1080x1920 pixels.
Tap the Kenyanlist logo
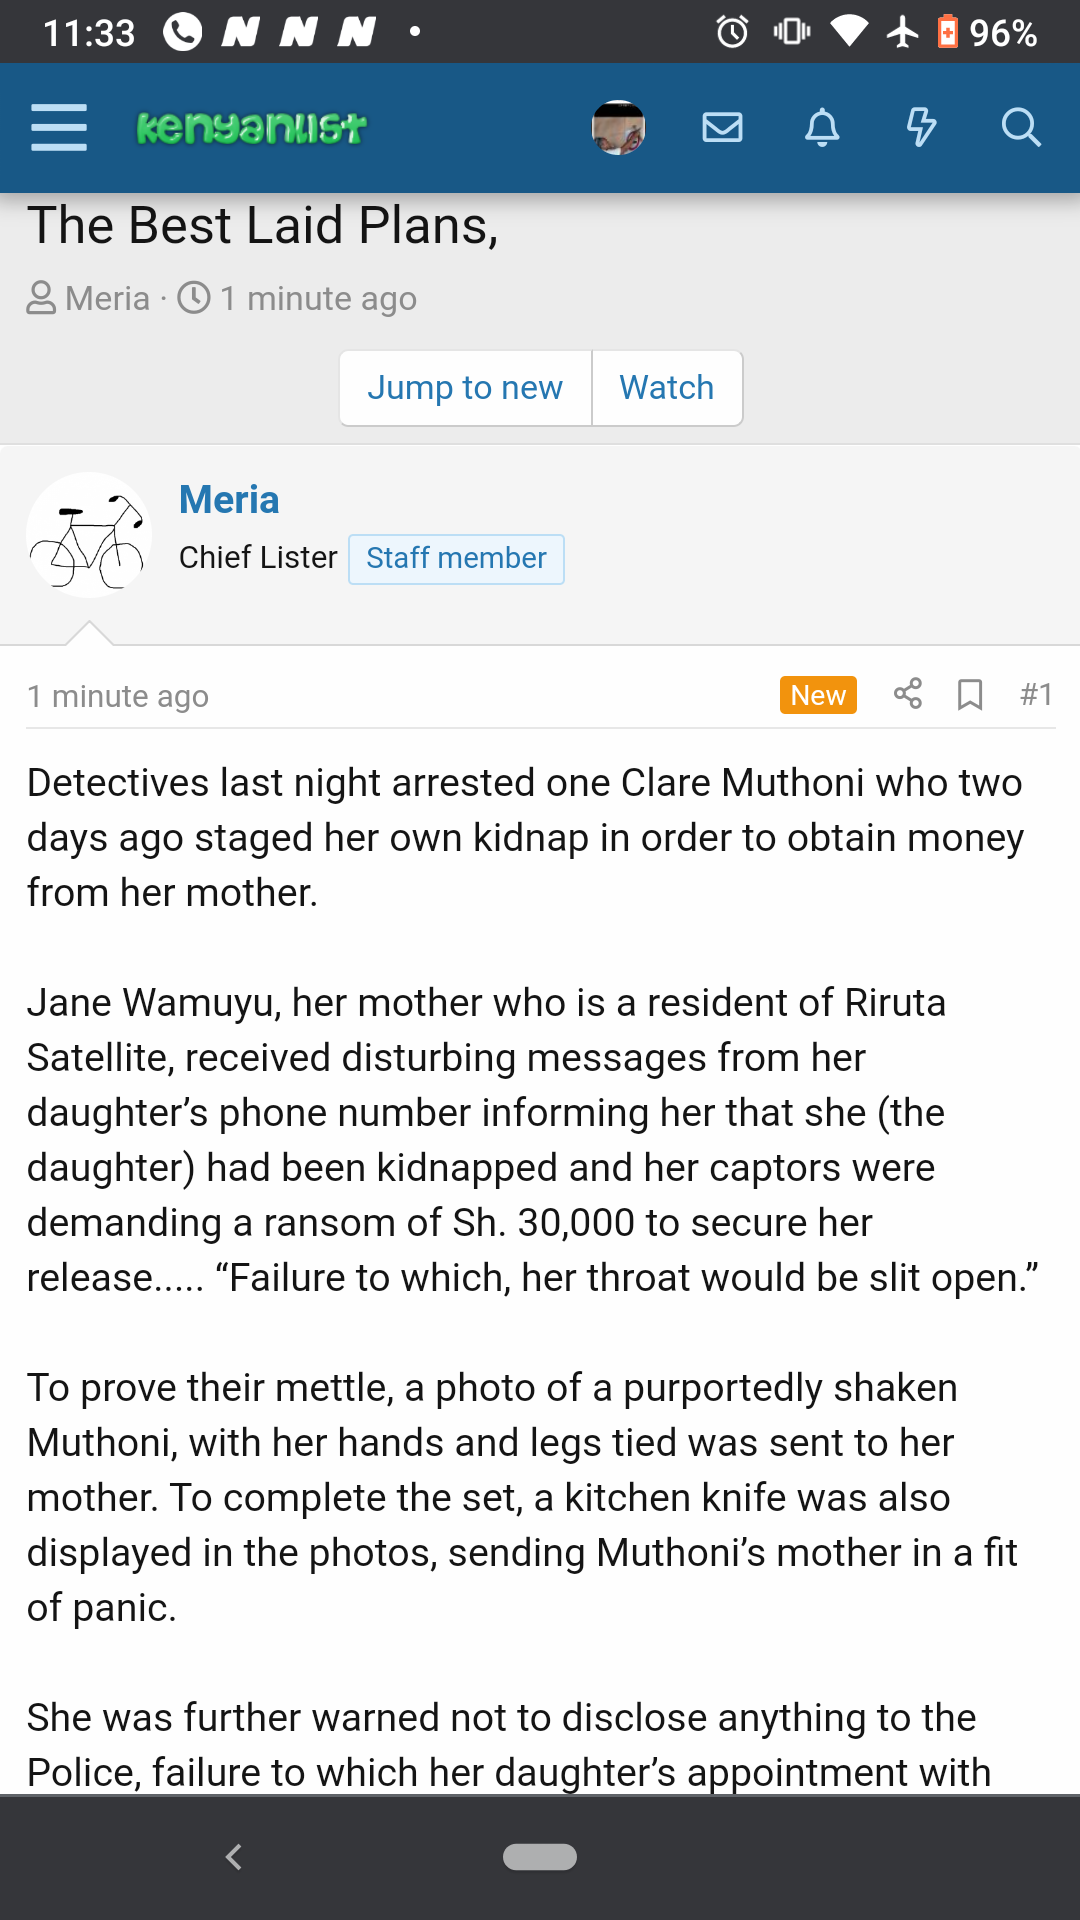click(251, 128)
